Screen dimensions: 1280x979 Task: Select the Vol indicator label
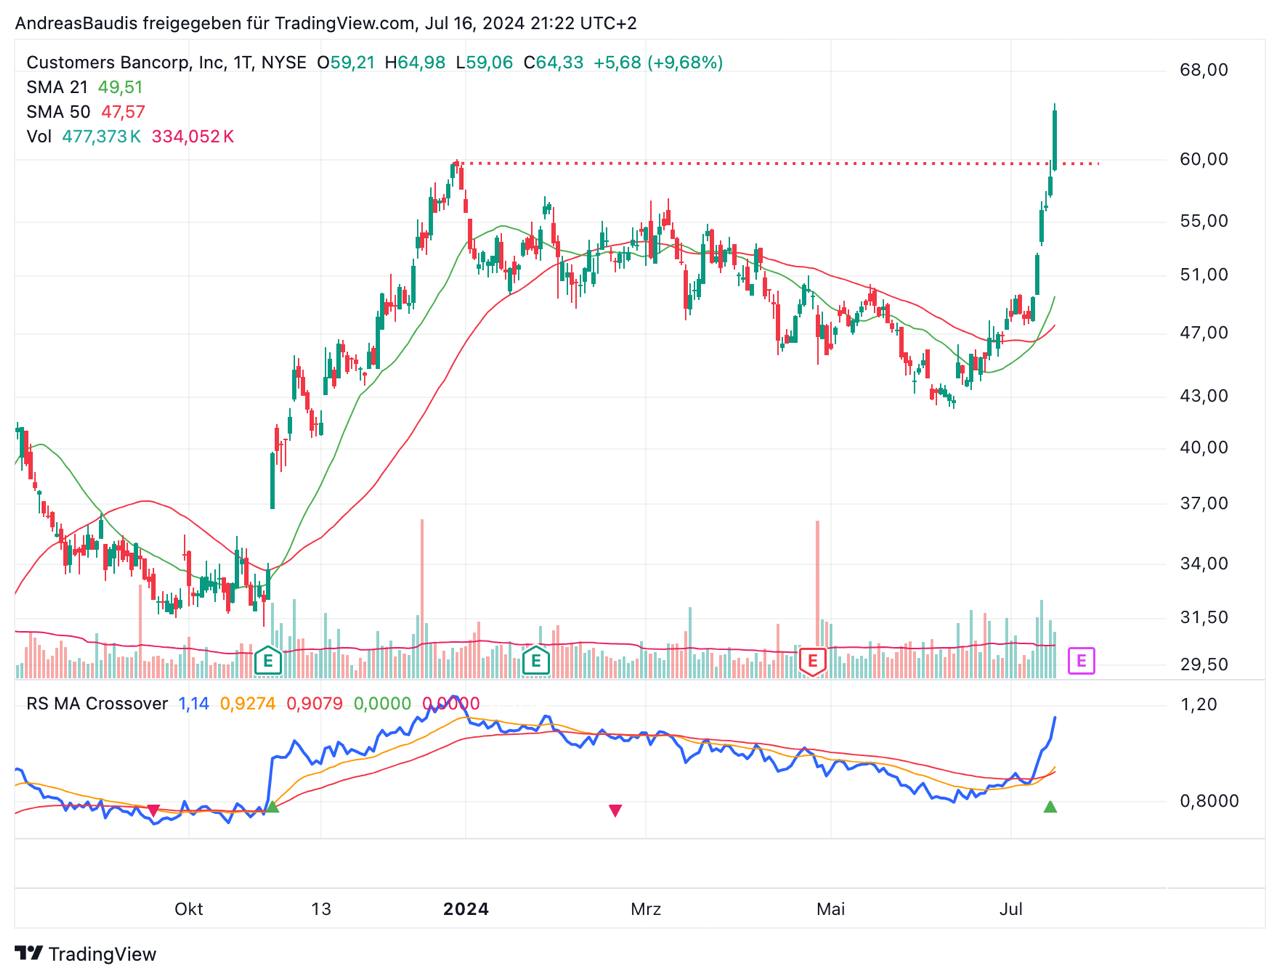[x=38, y=136]
